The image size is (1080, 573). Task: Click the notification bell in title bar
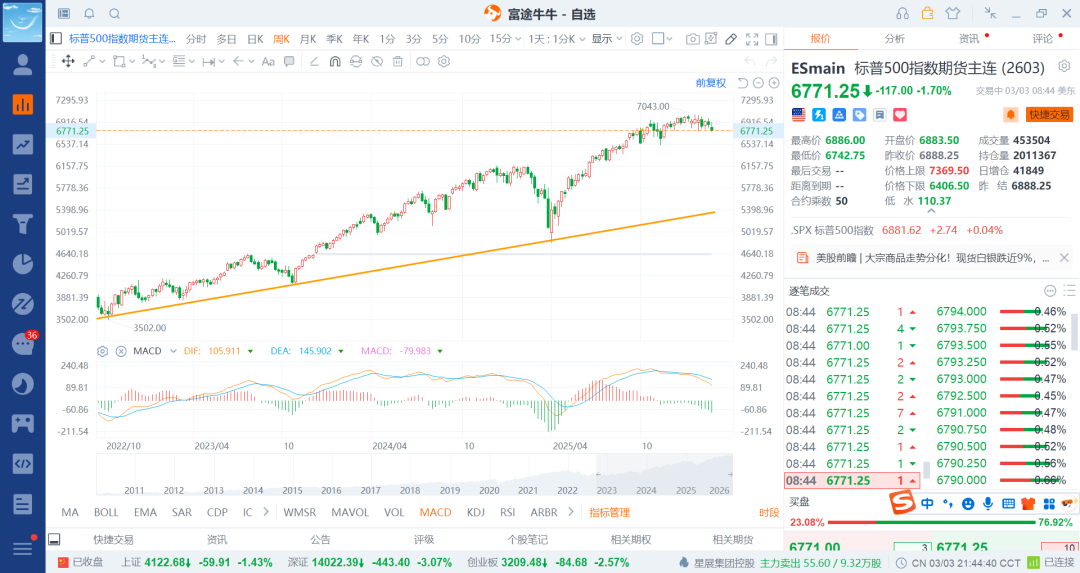click(x=90, y=14)
